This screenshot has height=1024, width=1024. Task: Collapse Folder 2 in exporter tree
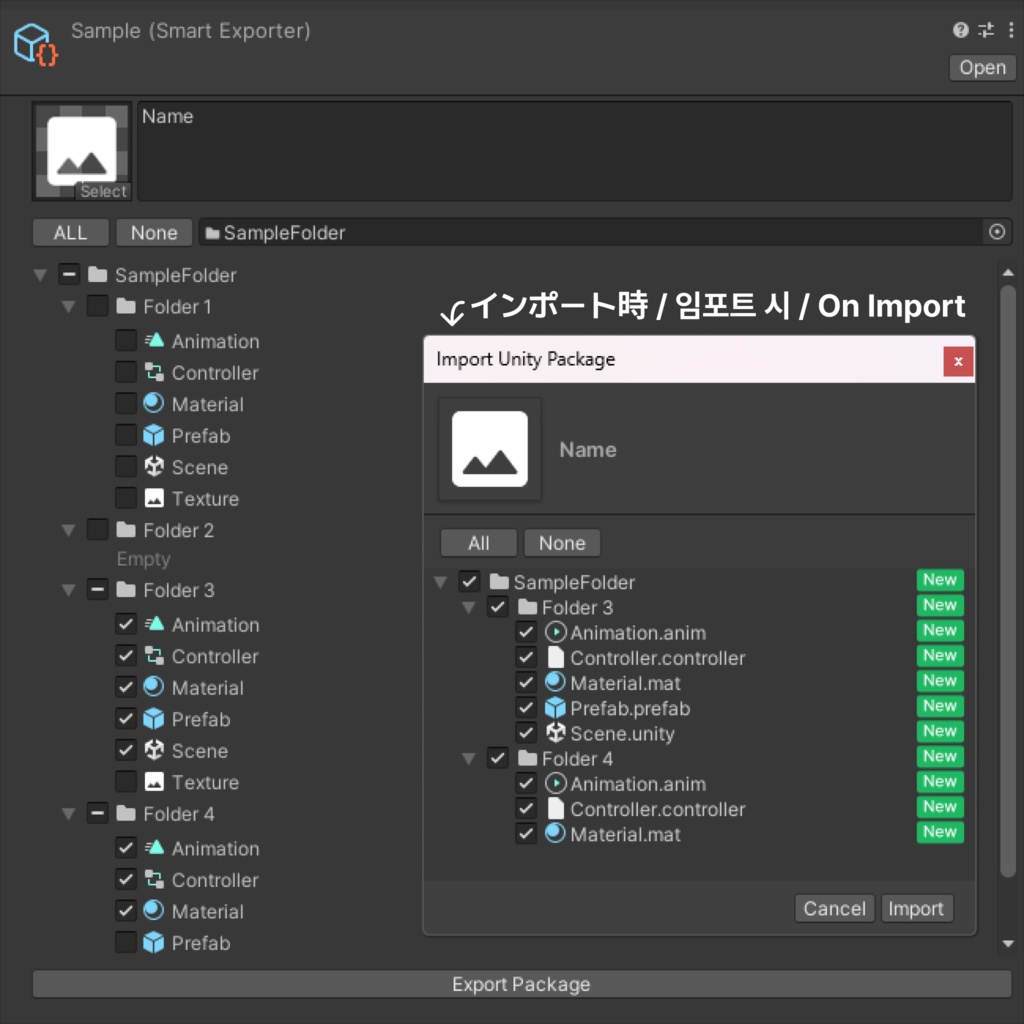point(69,530)
